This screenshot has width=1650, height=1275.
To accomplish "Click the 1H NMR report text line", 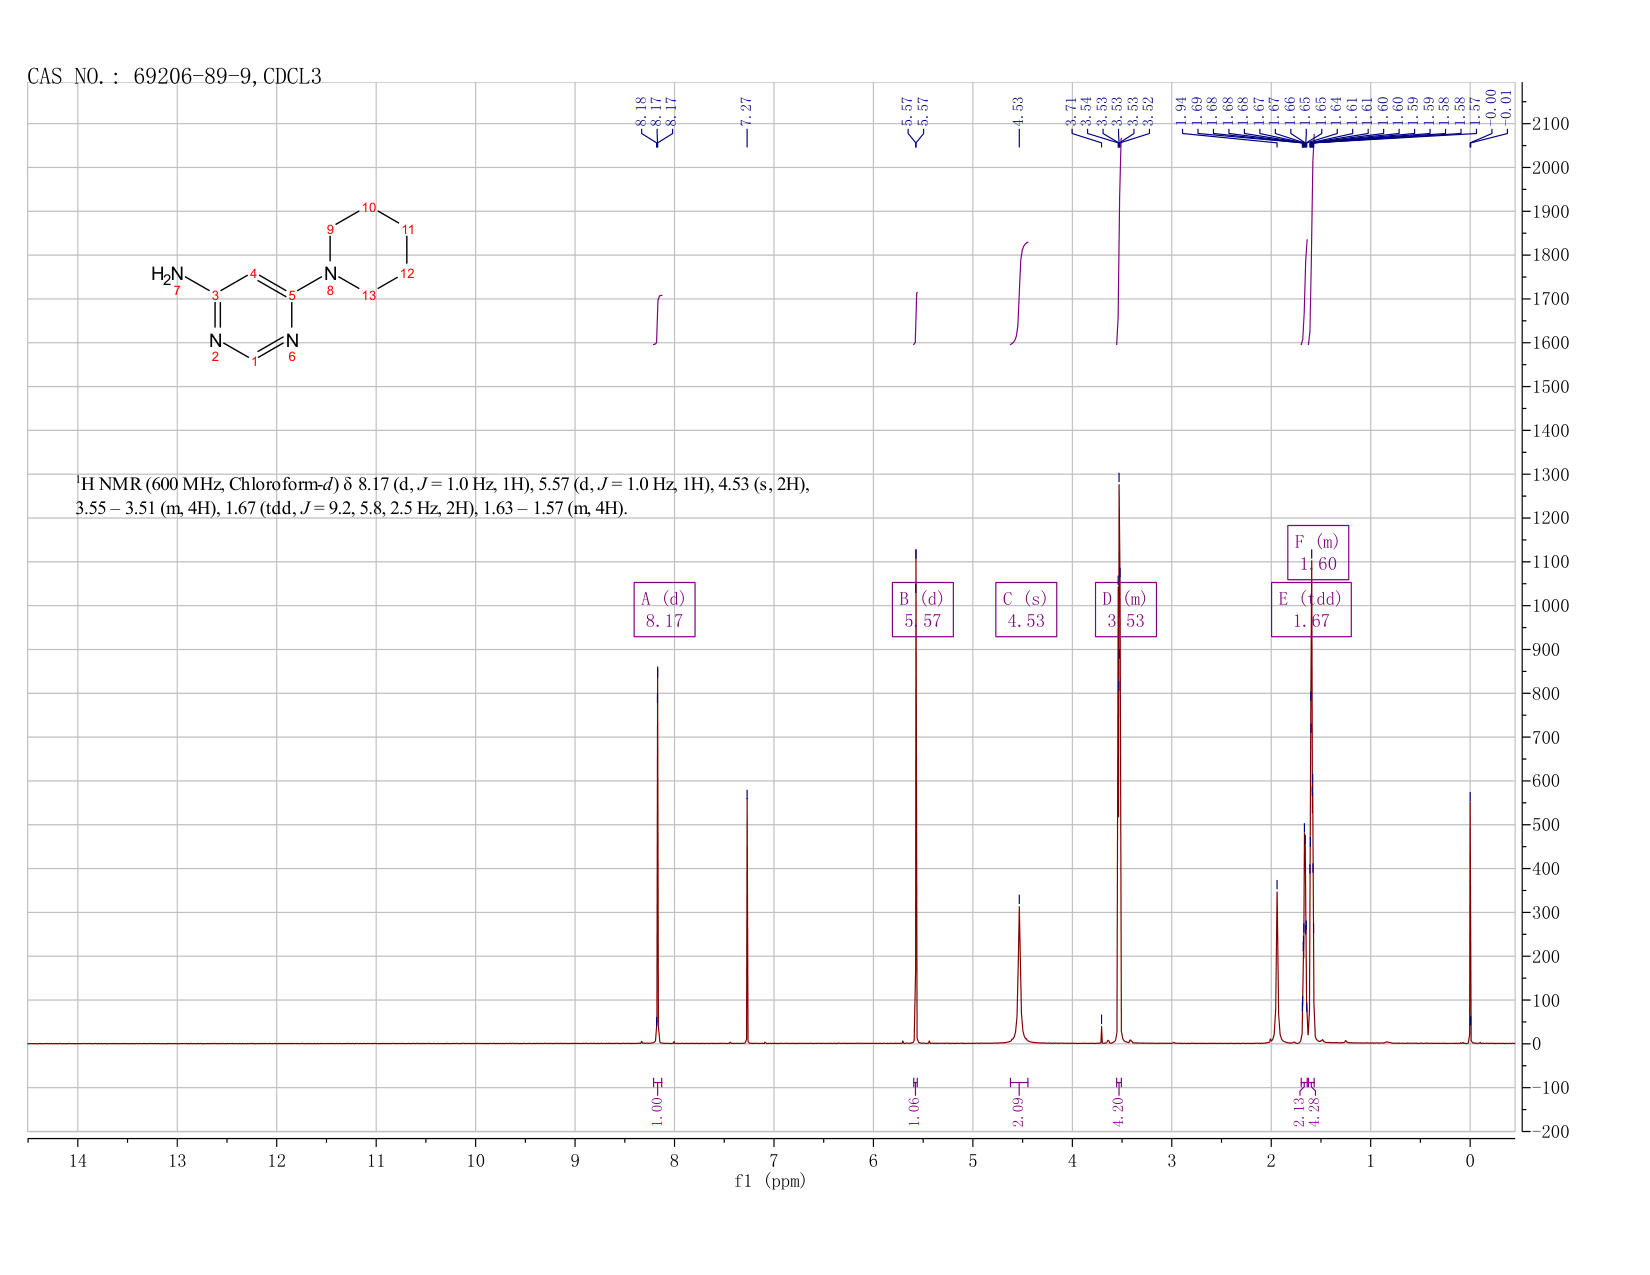I will 443,485.
